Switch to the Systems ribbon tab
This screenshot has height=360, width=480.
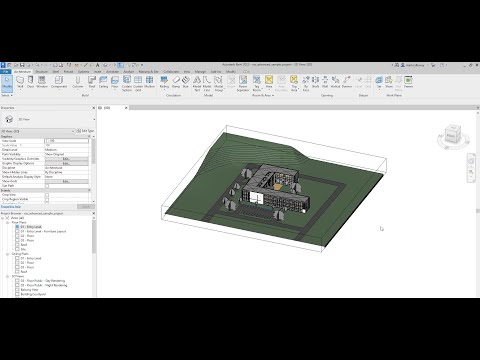pyautogui.click(x=83, y=72)
